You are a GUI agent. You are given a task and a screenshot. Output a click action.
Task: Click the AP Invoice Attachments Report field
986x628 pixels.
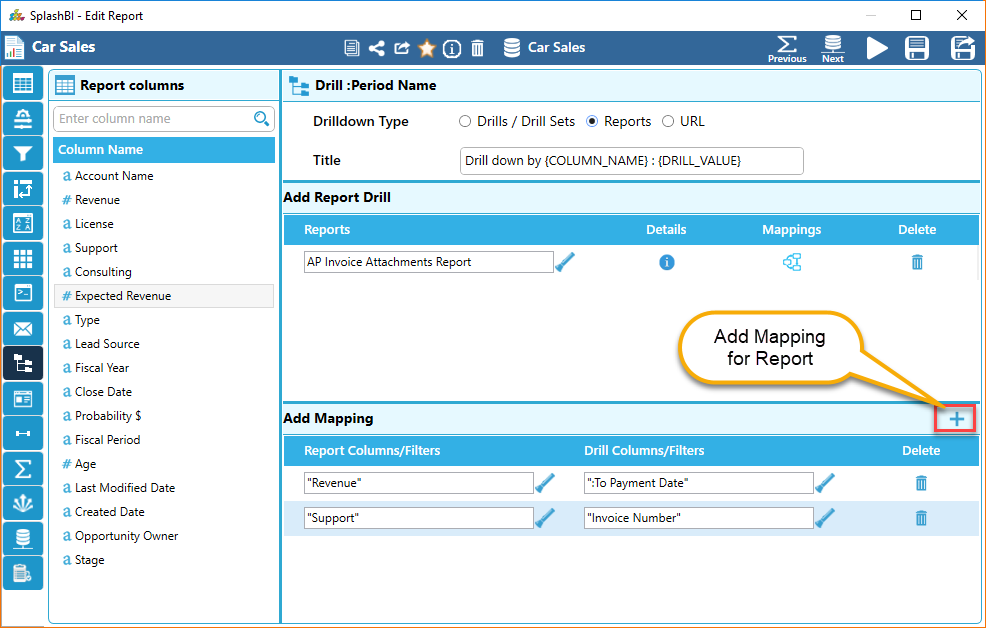(428, 262)
